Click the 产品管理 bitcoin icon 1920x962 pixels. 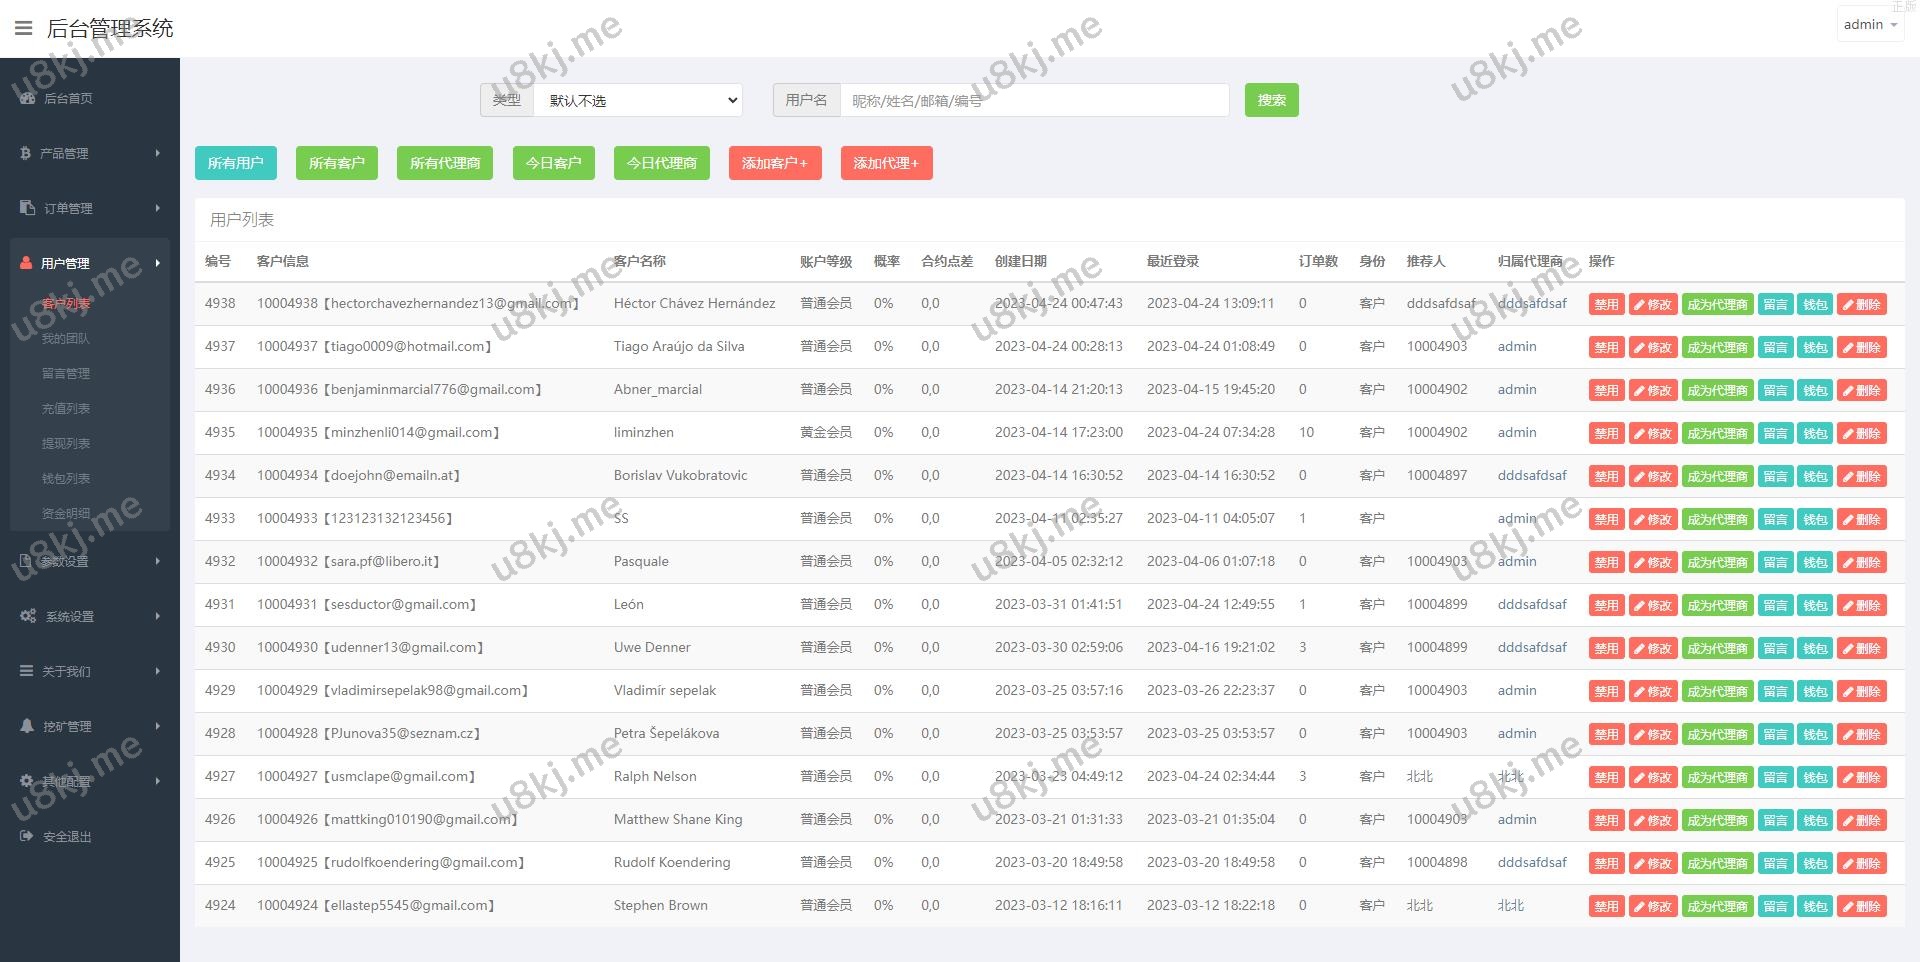pos(26,153)
